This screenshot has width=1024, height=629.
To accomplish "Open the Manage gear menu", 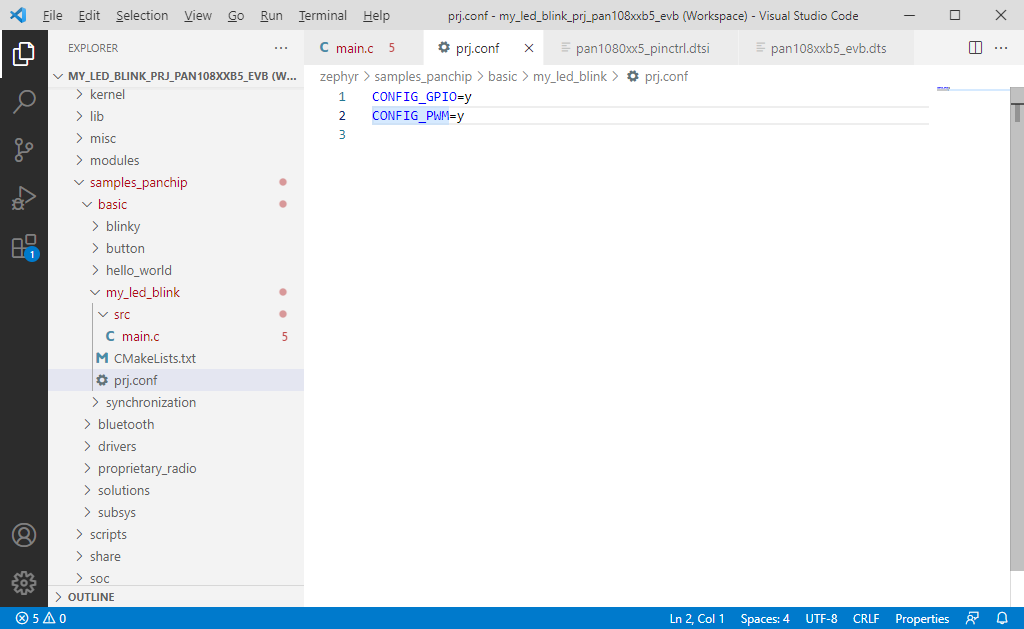I will click(24, 583).
